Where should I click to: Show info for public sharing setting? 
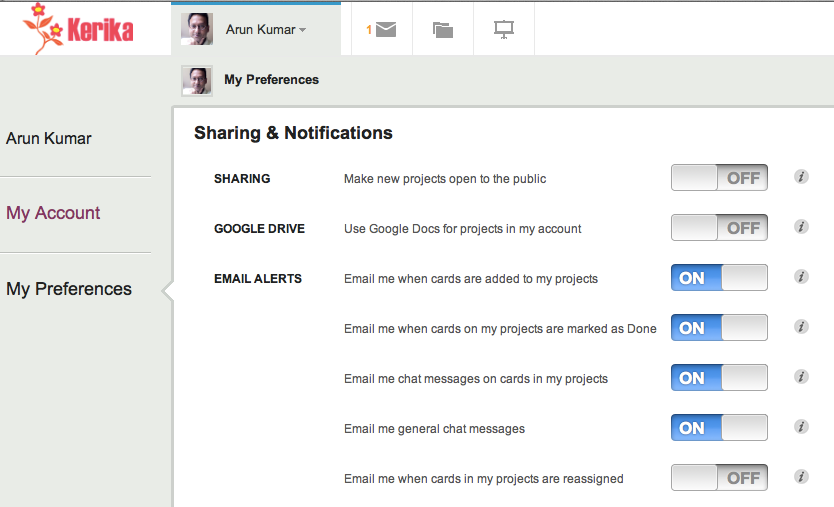click(801, 177)
